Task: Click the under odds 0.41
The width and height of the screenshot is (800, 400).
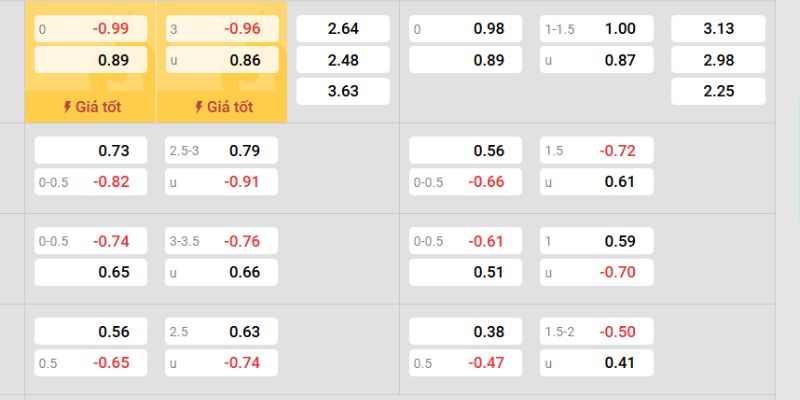Action: point(596,363)
